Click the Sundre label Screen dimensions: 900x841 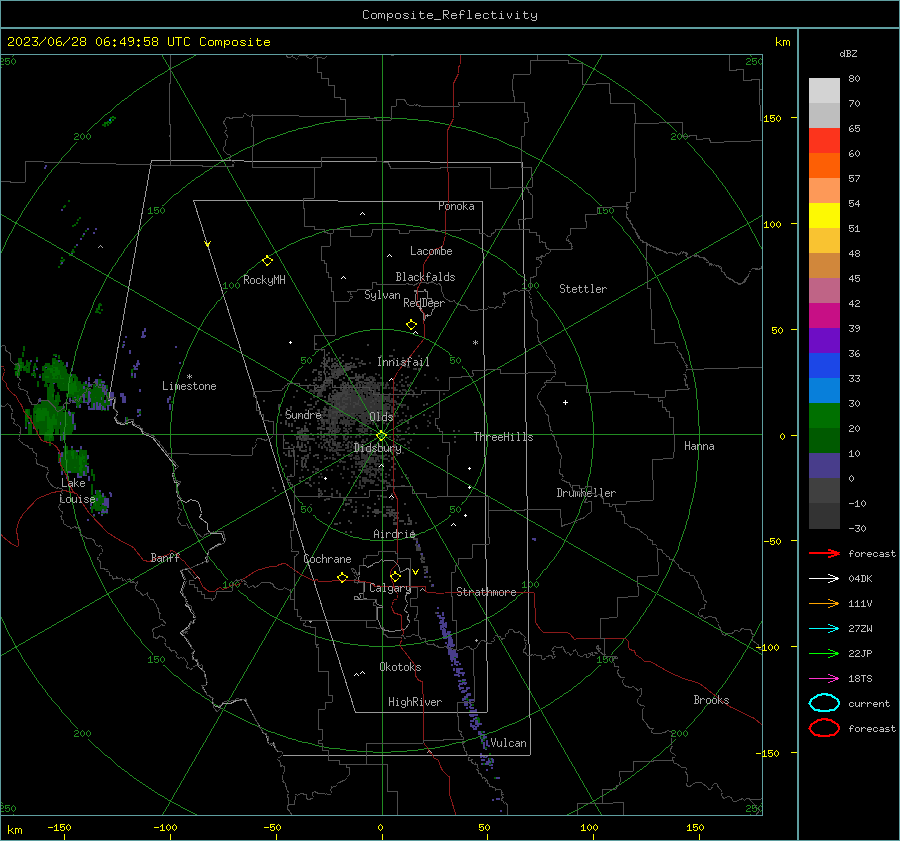(303, 414)
